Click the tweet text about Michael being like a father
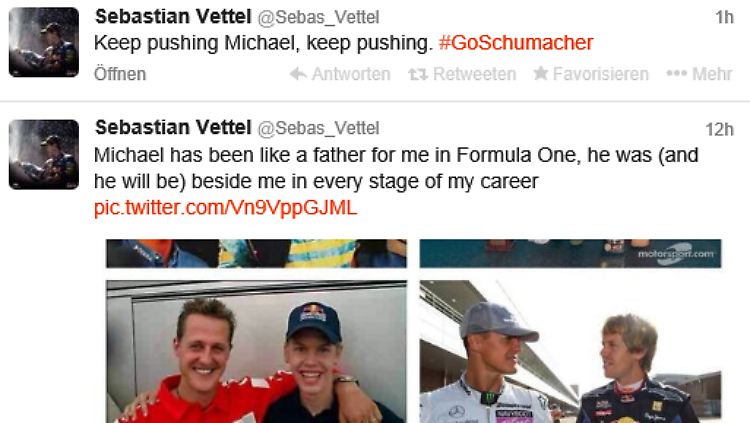 coord(396,169)
